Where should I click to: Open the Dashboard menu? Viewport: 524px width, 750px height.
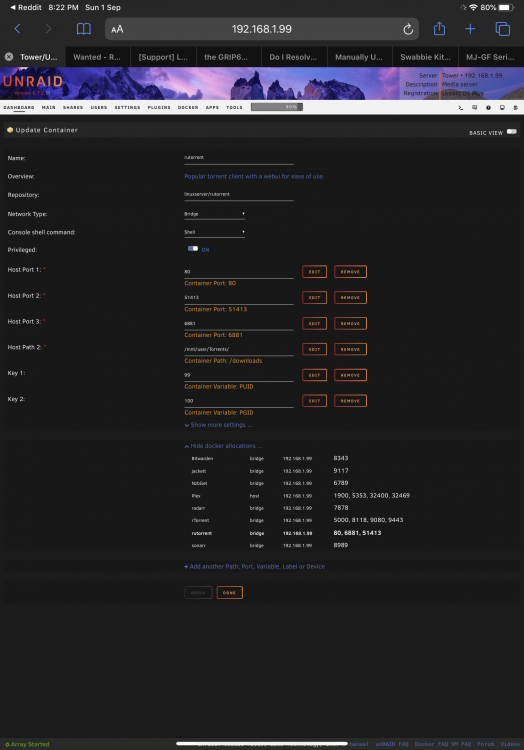pos(19,108)
